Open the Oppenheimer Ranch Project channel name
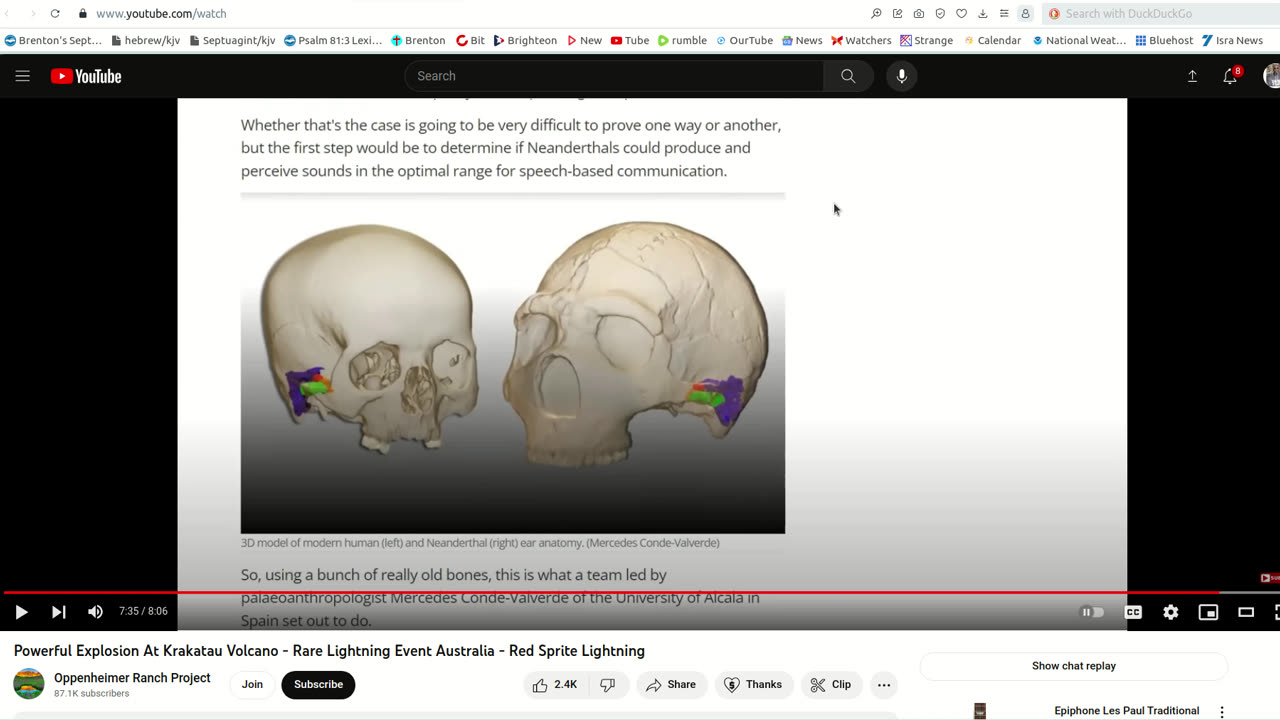Viewport: 1280px width, 720px height. (x=132, y=678)
